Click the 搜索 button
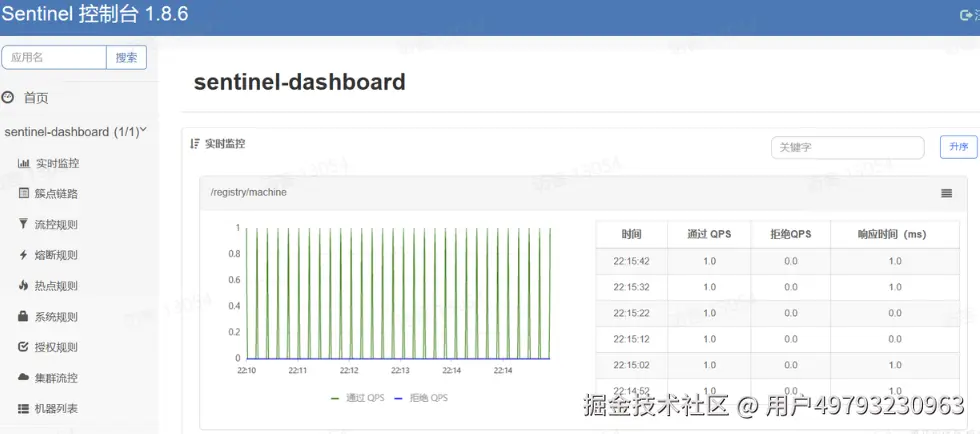Screen dimensions: 980x434 [x=126, y=57]
